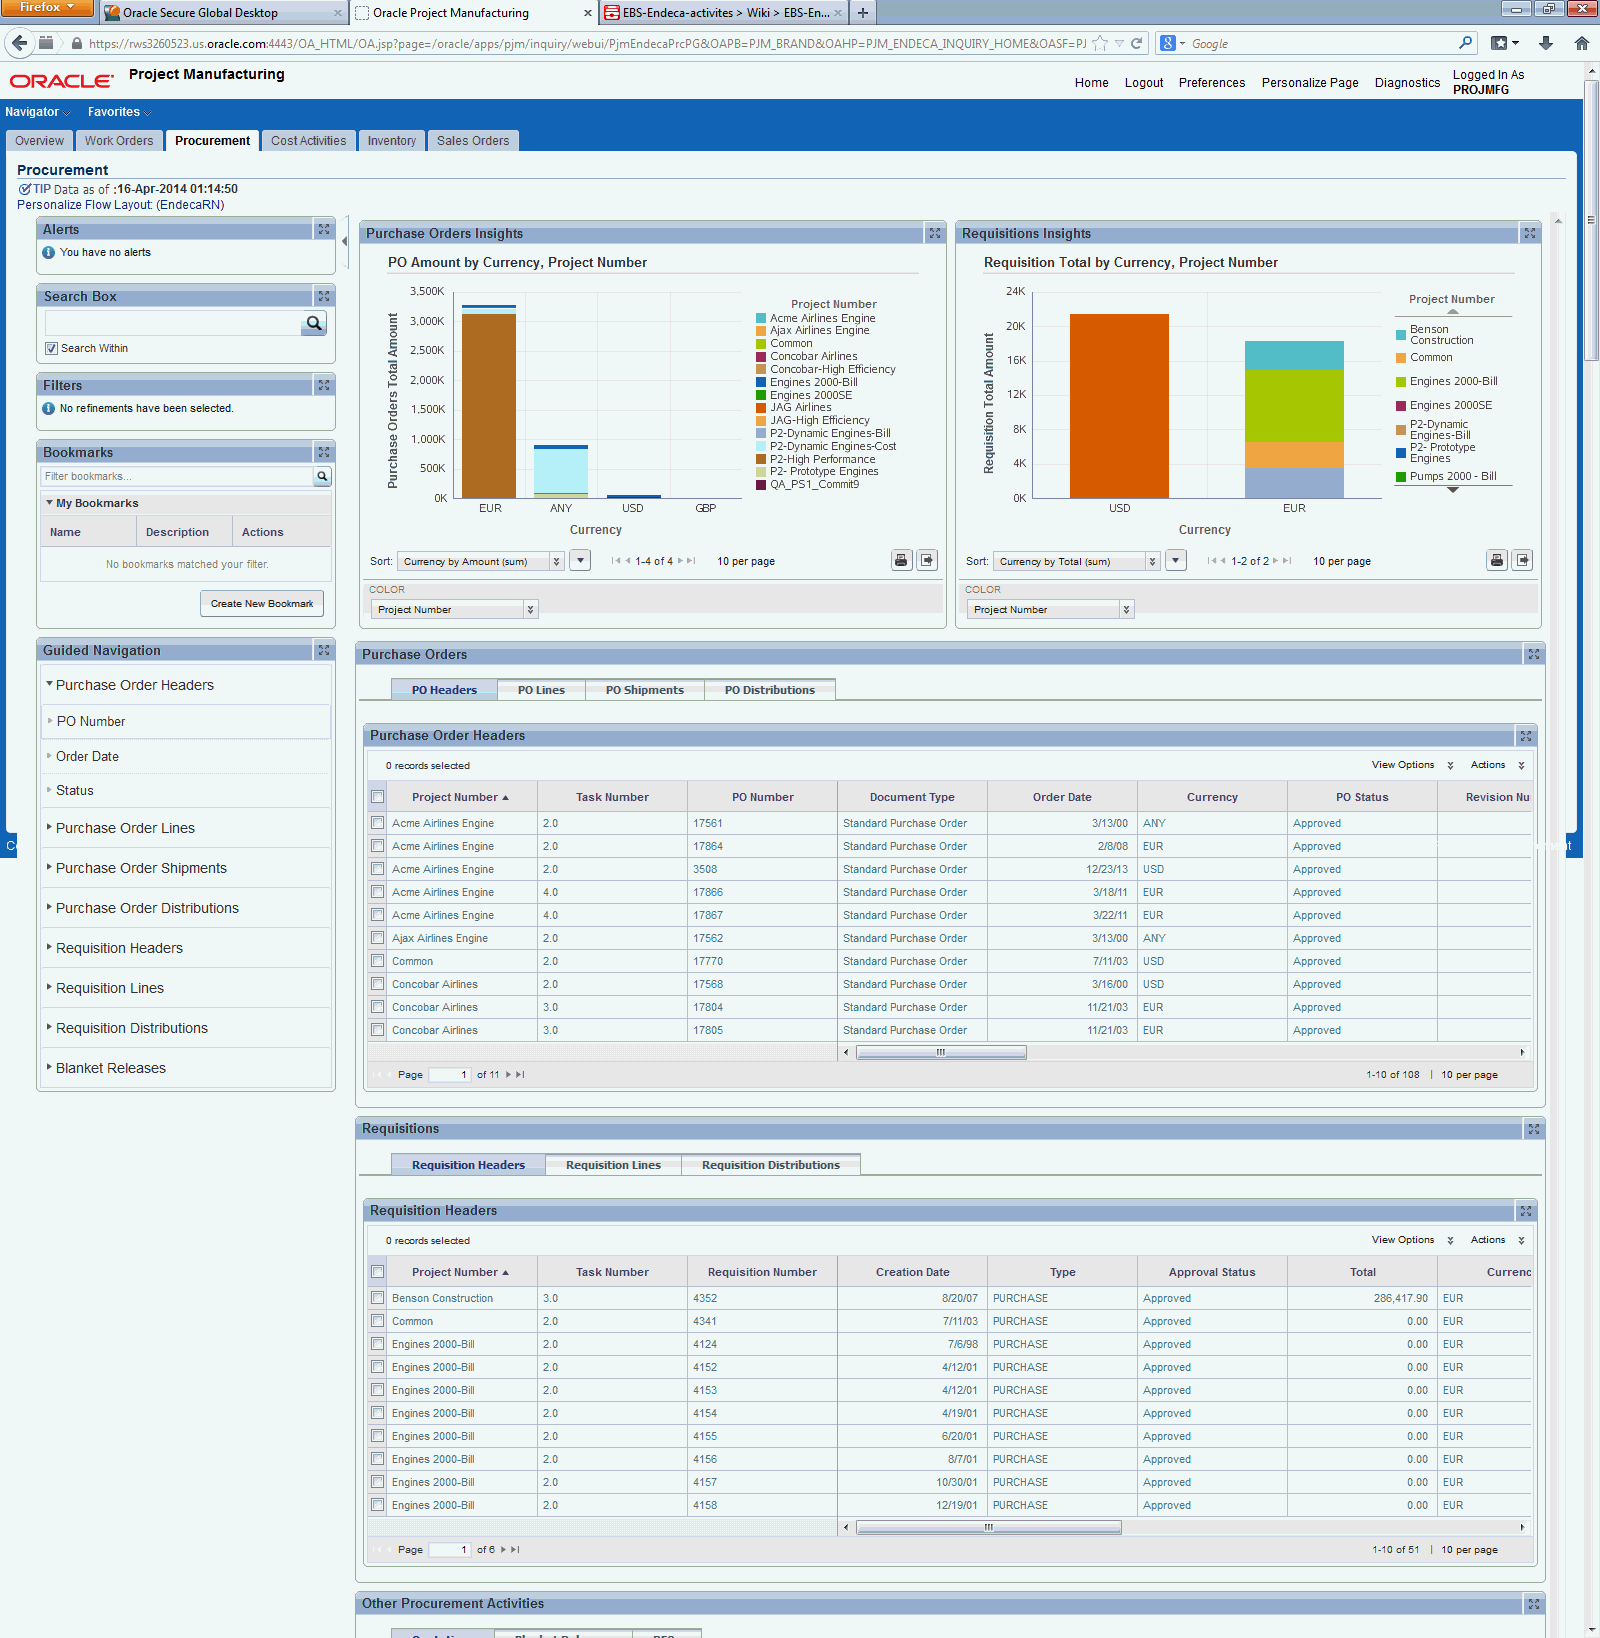Open PO number 17864 link
The width and height of the screenshot is (1600, 1638).
pos(708,846)
